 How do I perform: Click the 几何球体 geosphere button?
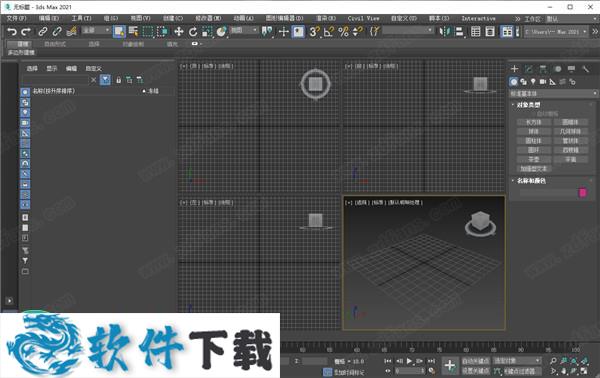pos(570,132)
